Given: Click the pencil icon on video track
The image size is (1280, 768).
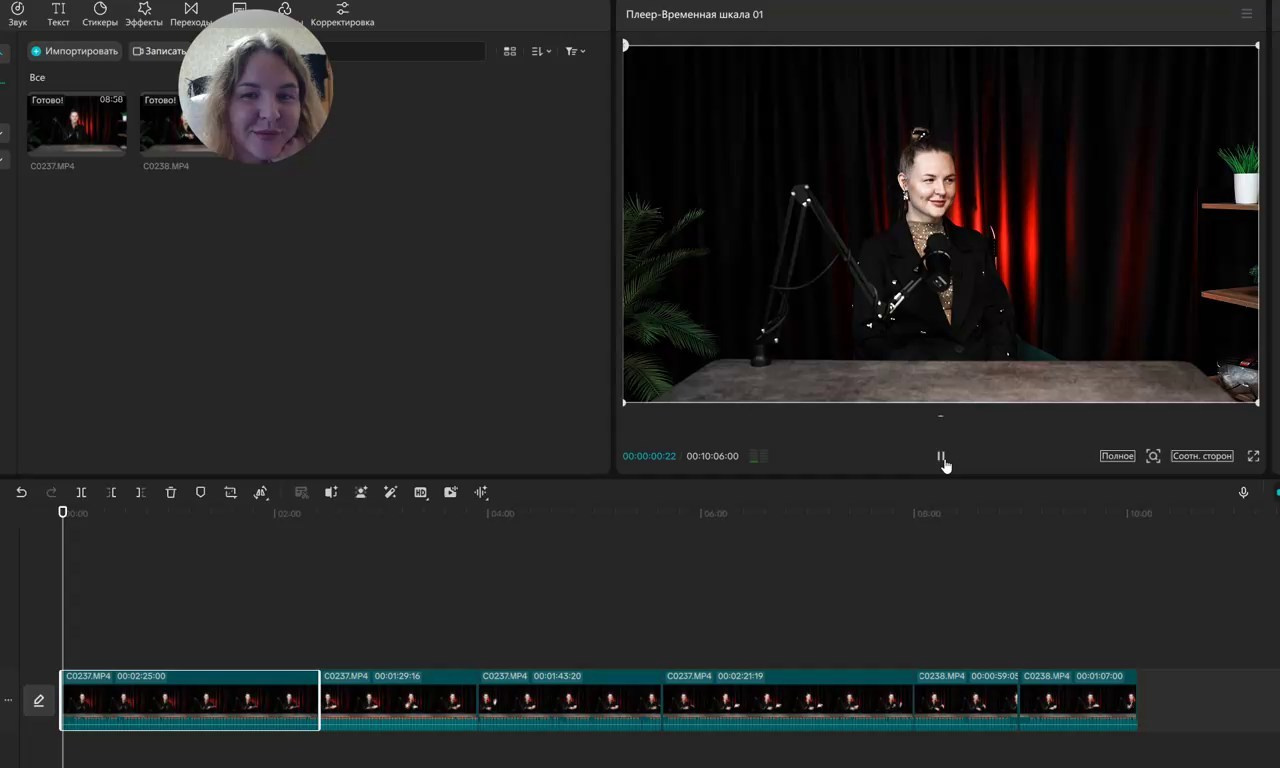Looking at the screenshot, I should point(39,701).
